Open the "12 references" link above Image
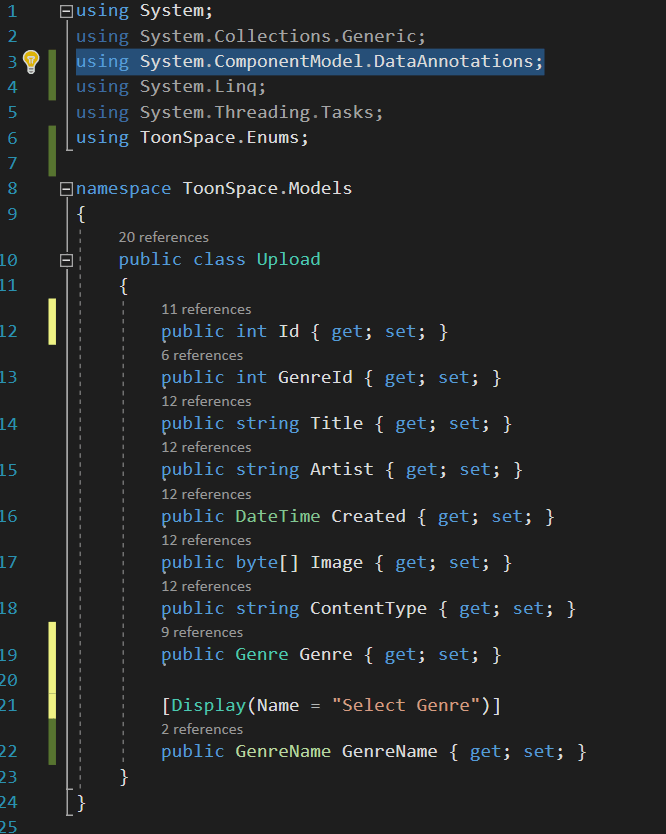 (206, 540)
